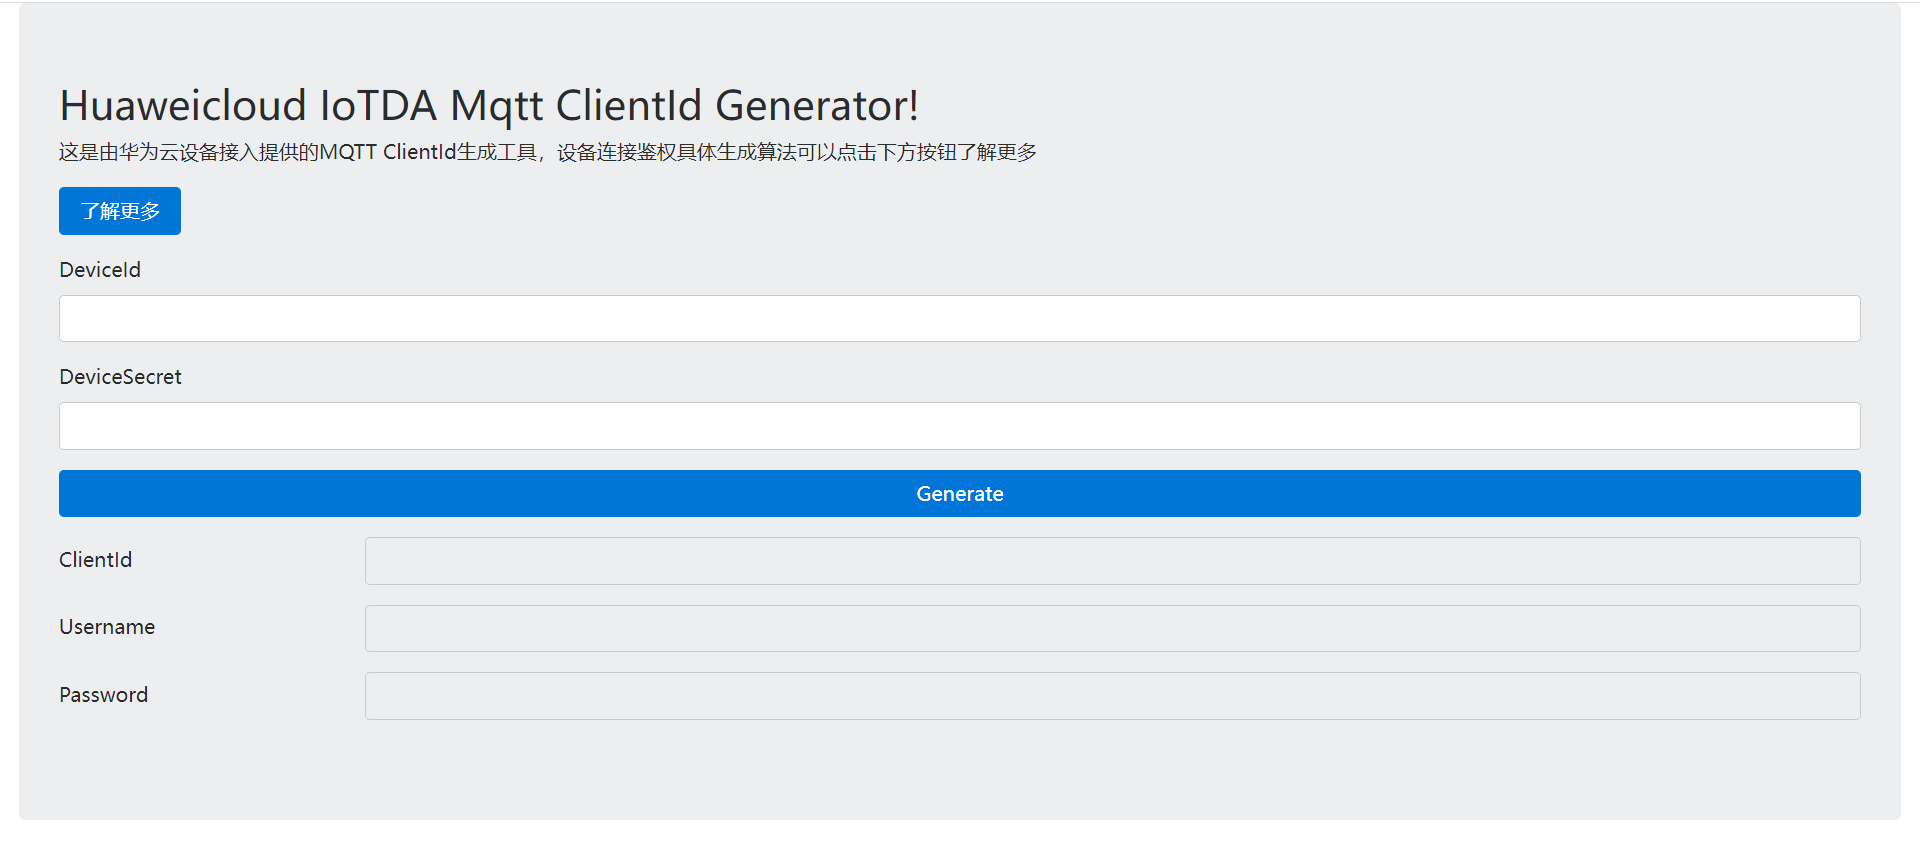Click the Password label
Image resolution: width=1920 pixels, height=852 pixels.
pyautogui.click(x=103, y=695)
